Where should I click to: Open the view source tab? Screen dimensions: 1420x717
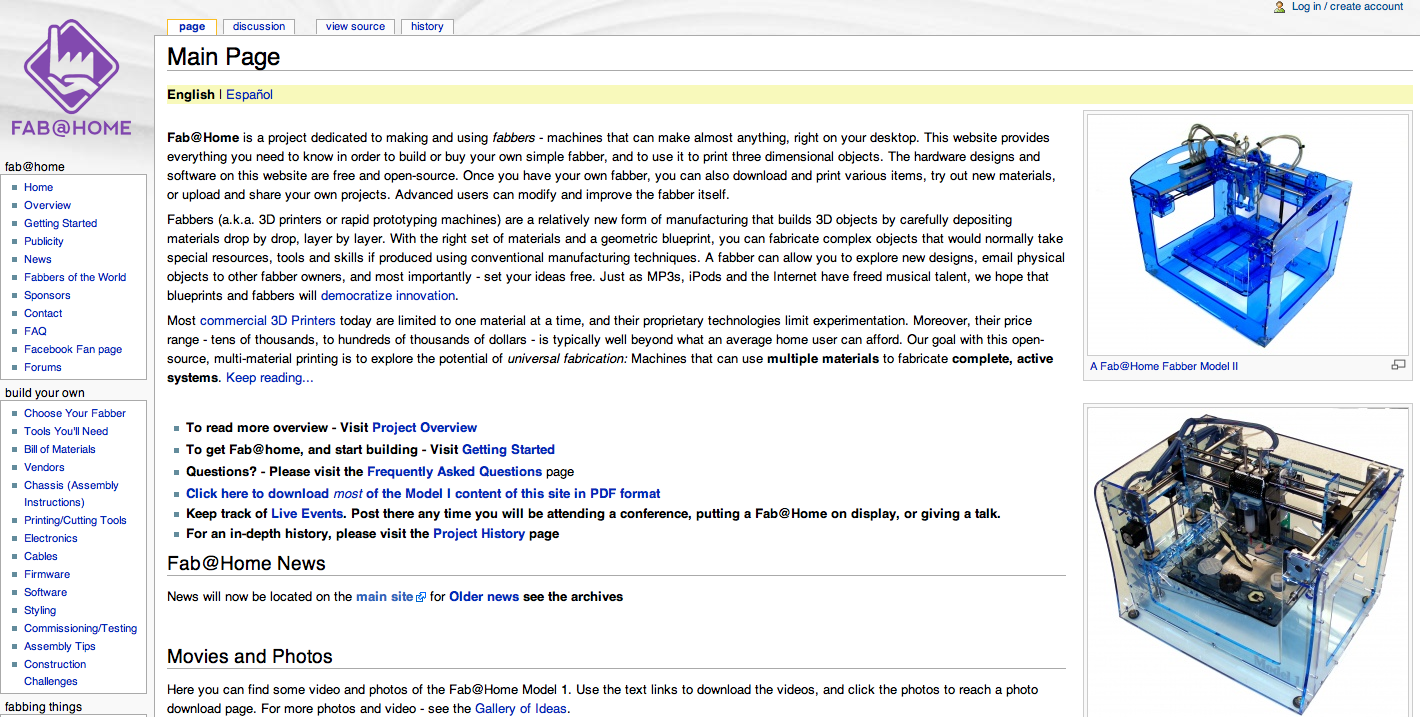pyautogui.click(x=355, y=27)
